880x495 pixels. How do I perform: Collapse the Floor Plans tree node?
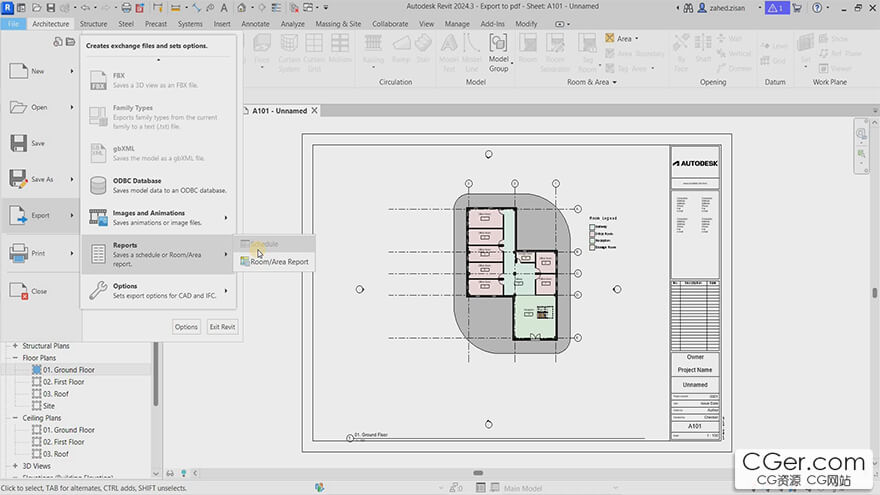[15, 358]
